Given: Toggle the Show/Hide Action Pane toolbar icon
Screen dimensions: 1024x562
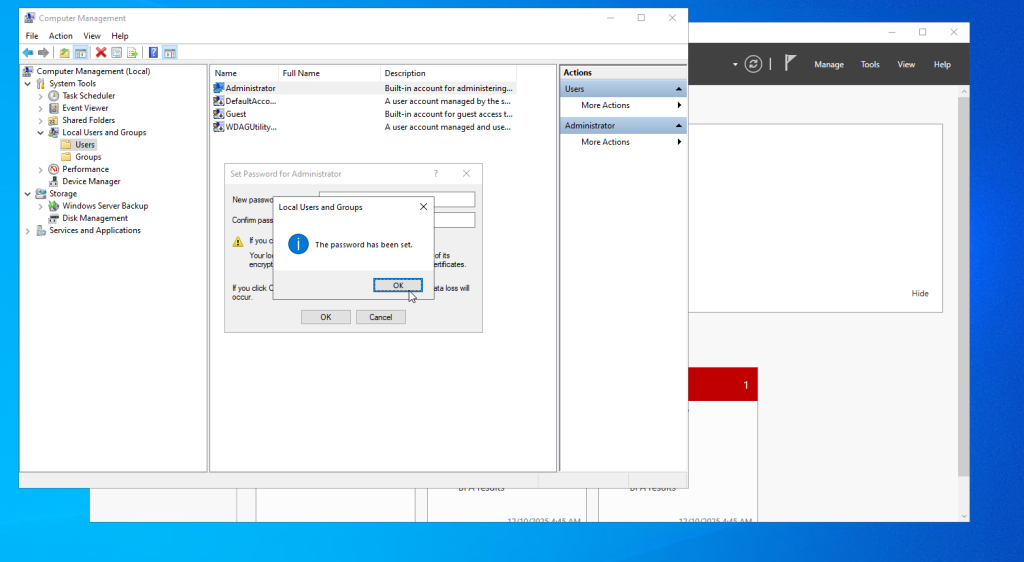Looking at the screenshot, I should [170, 53].
